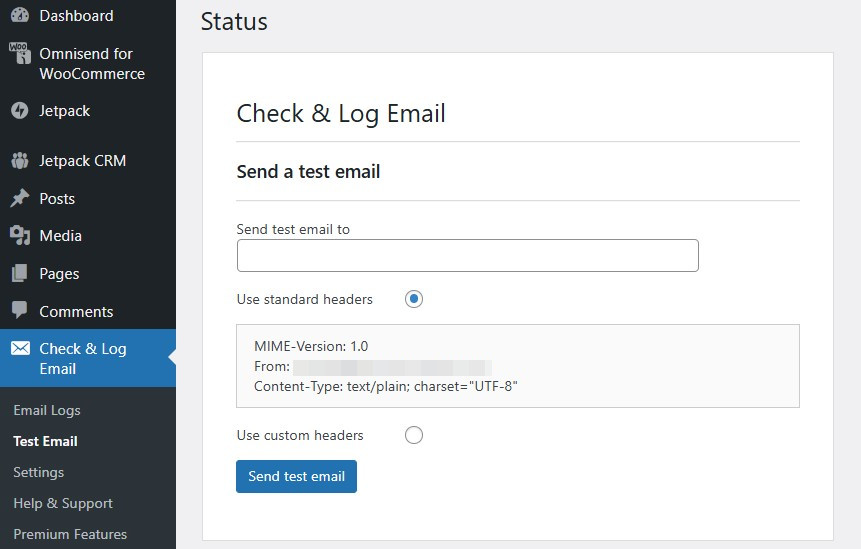Click the Use custom headers label
Image resolution: width=861 pixels, height=549 pixels.
click(300, 435)
